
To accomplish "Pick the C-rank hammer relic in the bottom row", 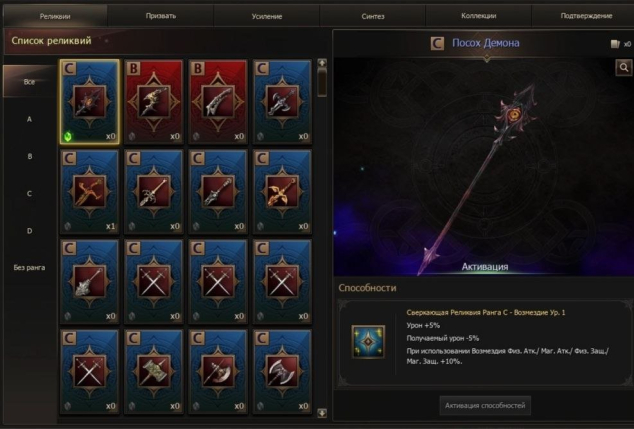I will tap(154, 372).
